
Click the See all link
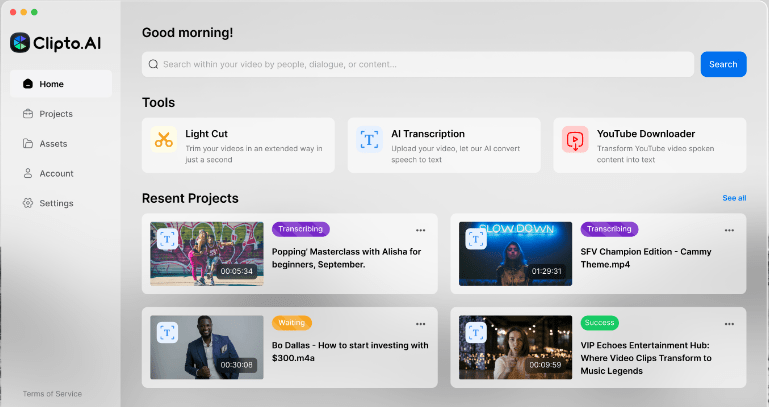point(734,198)
